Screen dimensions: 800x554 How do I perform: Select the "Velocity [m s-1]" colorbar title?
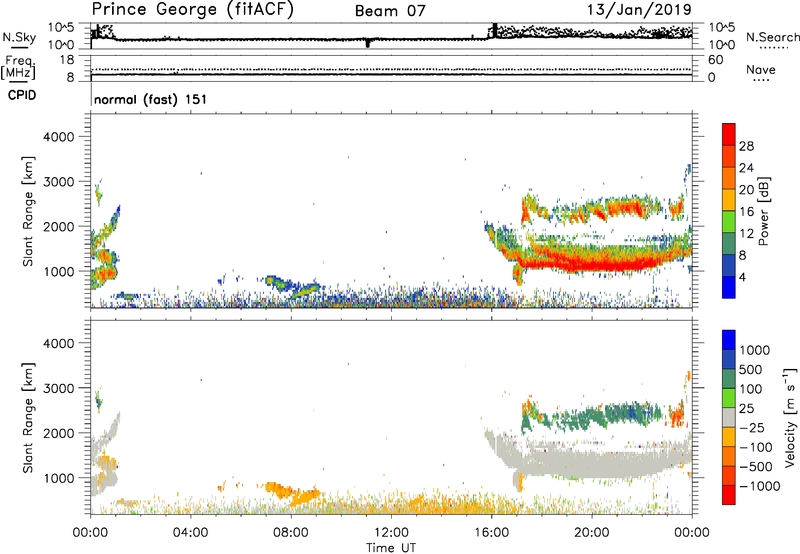tap(790, 418)
